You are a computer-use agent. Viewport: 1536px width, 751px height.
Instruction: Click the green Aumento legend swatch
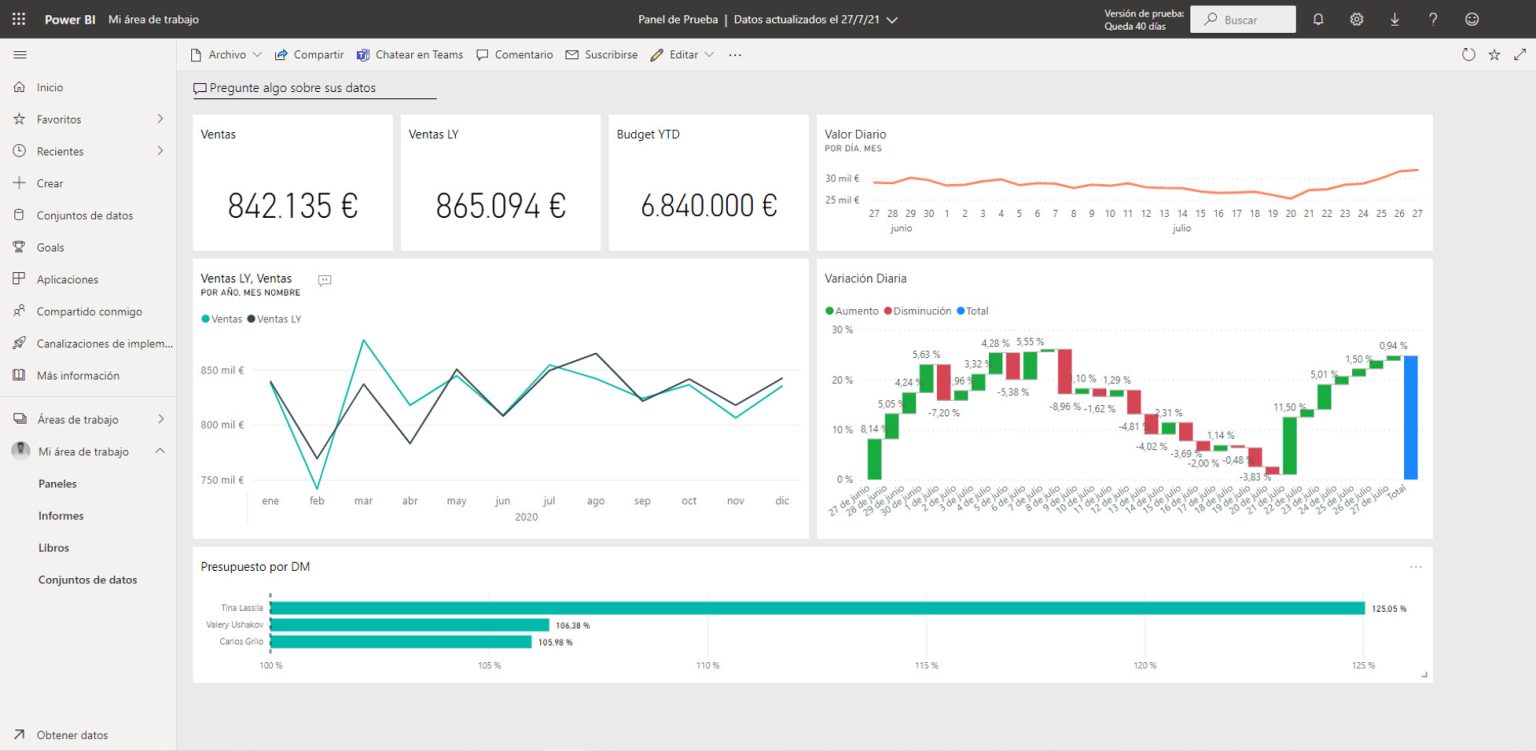[x=829, y=311]
